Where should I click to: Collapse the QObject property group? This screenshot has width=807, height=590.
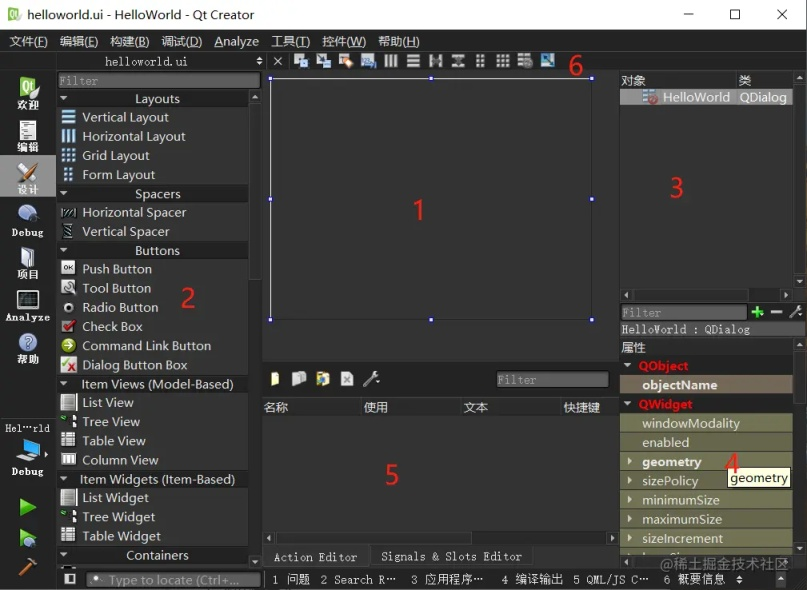pos(627,366)
